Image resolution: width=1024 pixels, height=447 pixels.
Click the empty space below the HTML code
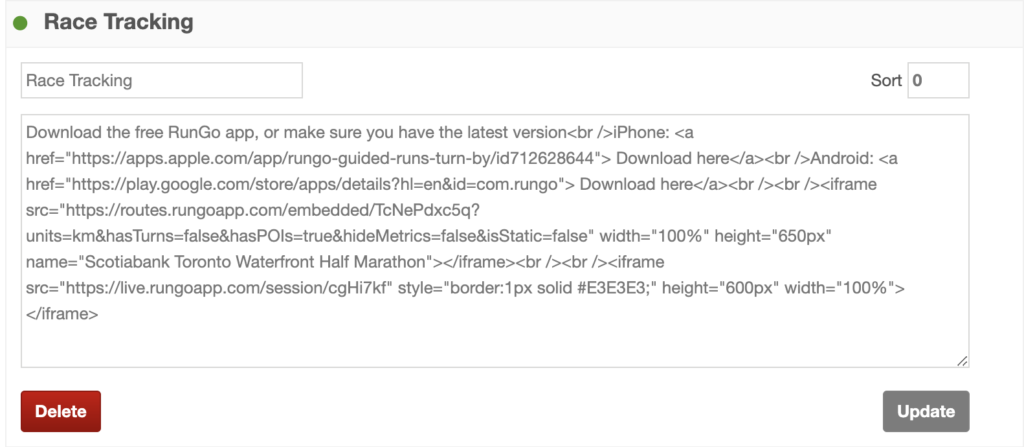point(494,344)
